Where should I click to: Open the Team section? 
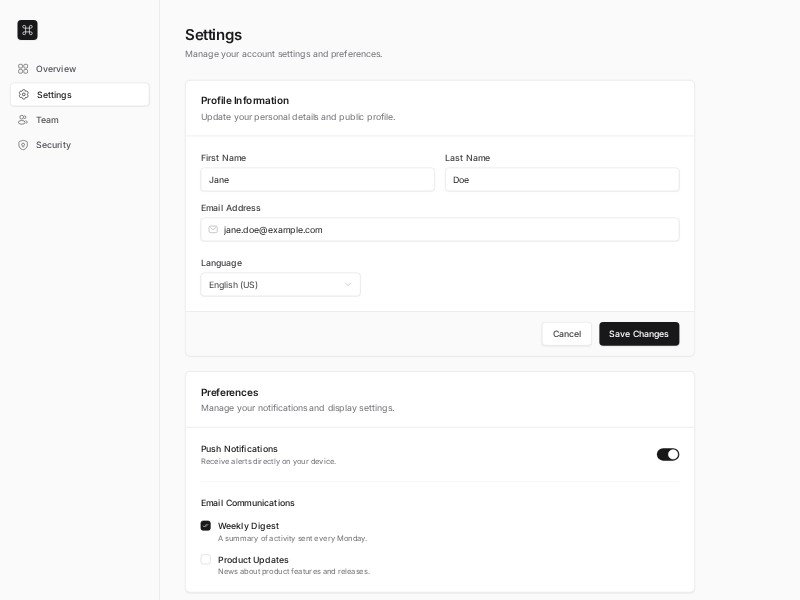pos(47,120)
